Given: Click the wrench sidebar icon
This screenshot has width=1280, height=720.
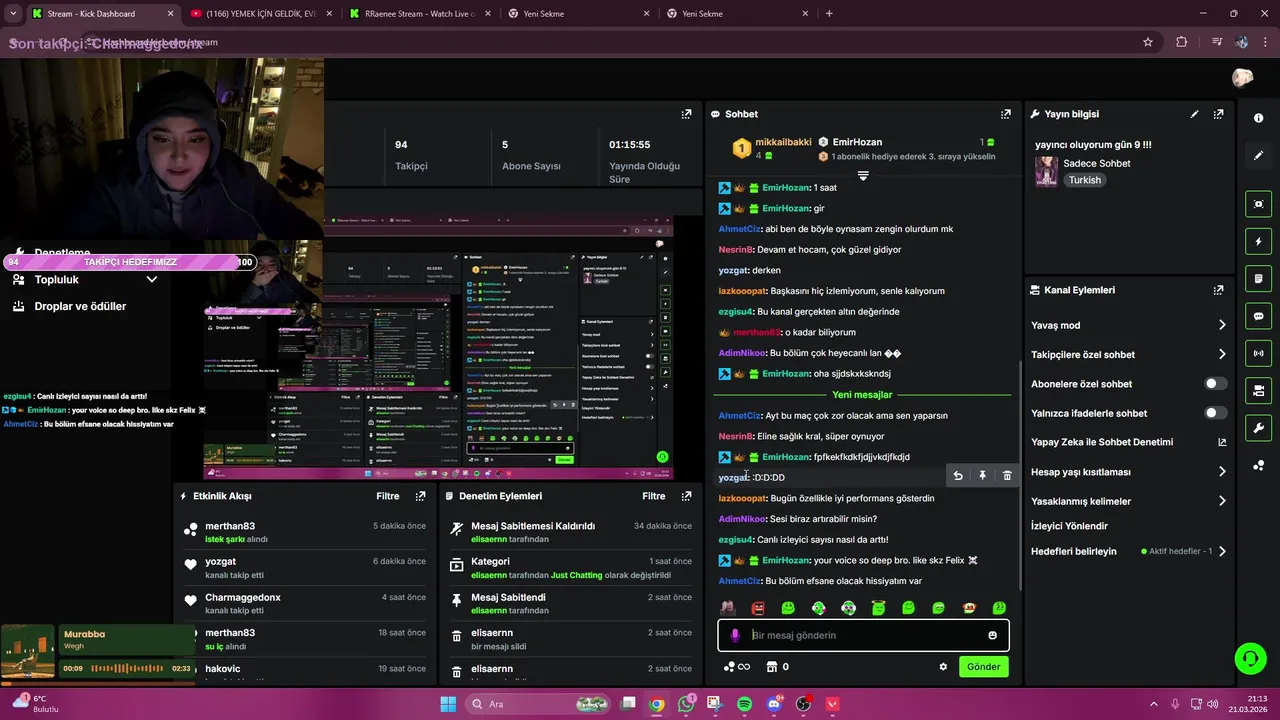Looking at the screenshot, I should [1258, 428].
